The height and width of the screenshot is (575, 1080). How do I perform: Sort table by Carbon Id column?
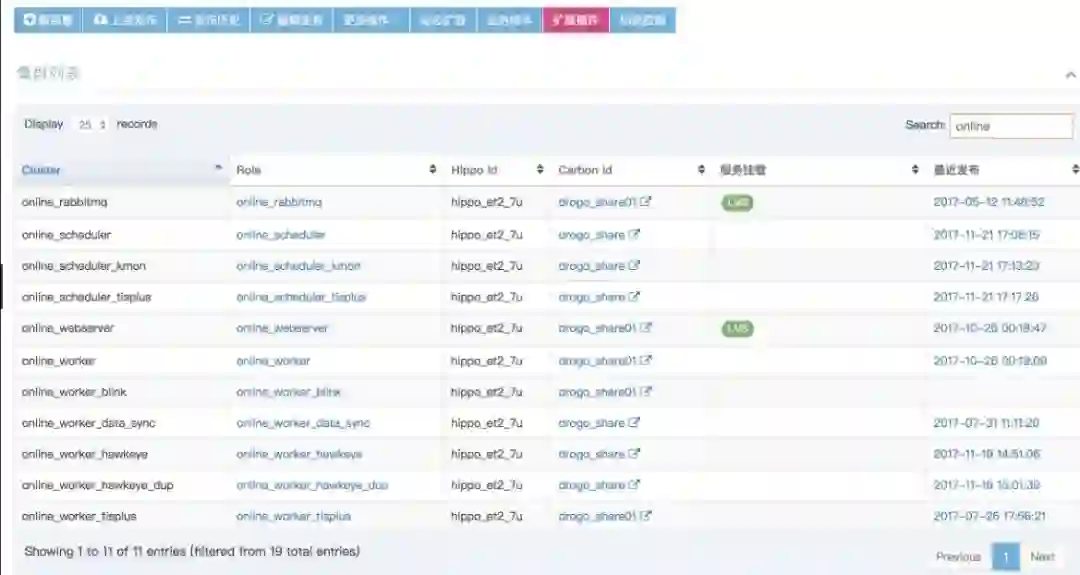click(x=630, y=170)
